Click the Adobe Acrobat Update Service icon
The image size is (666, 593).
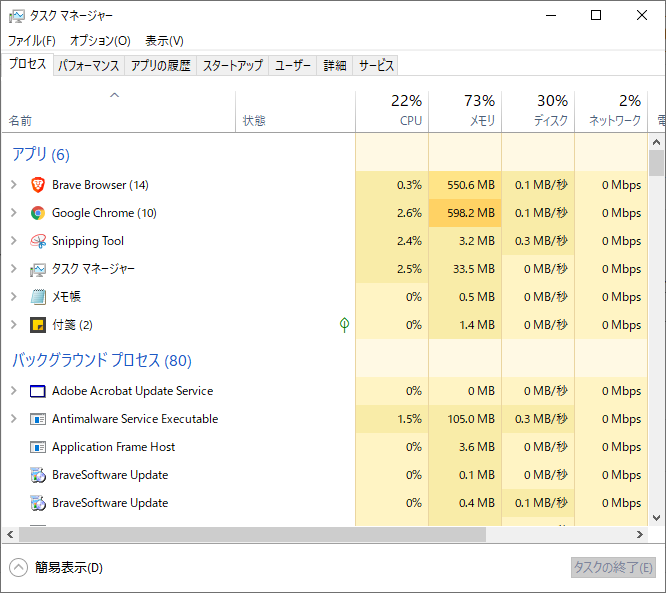[38, 391]
